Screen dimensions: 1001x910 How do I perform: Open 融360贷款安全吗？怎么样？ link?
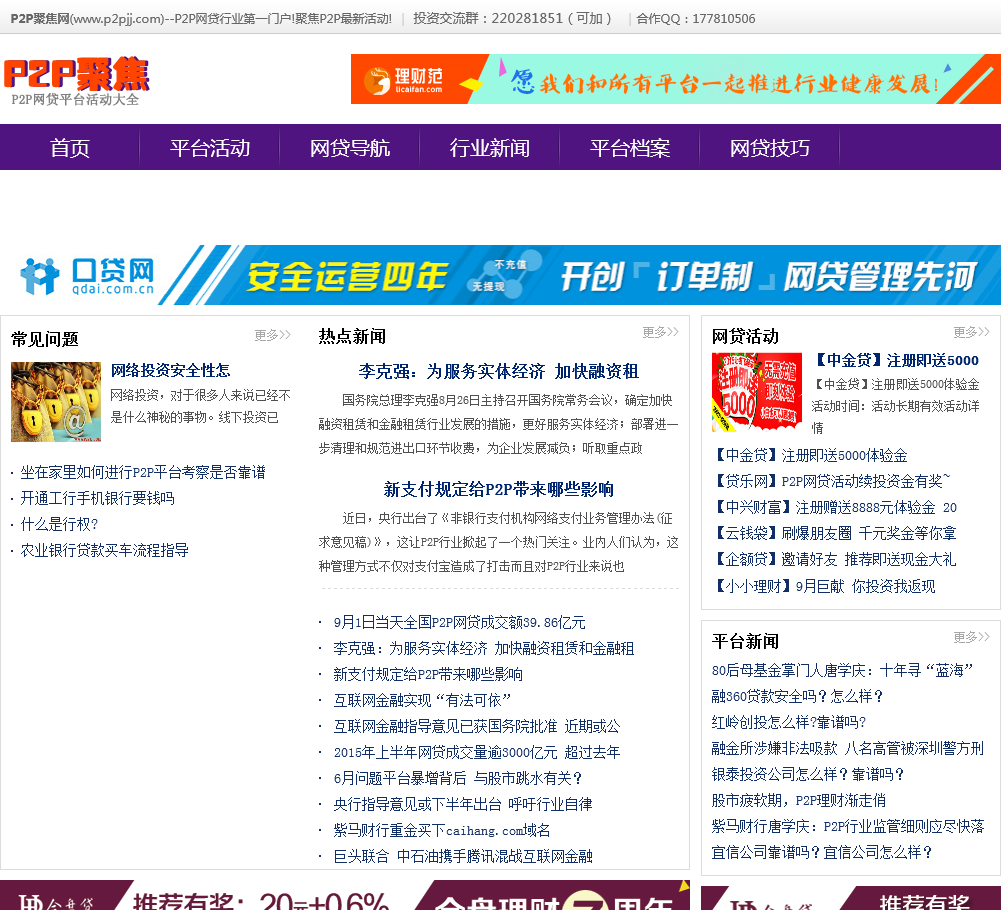(x=797, y=696)
